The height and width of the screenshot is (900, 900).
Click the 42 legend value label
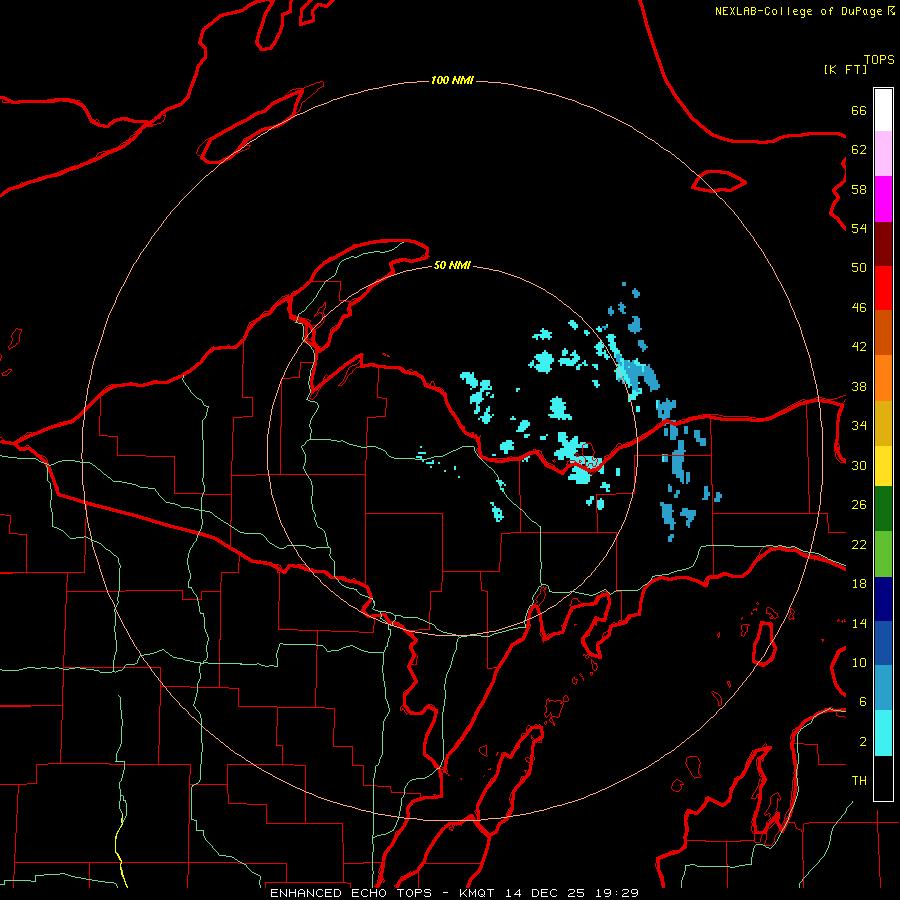point(859,347)
